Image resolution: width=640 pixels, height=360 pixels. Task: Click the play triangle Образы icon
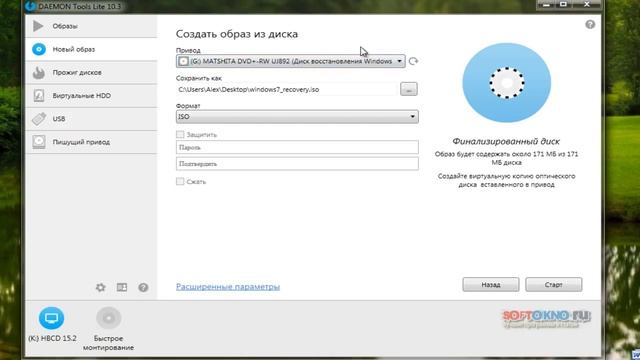[x=38, y=26]
